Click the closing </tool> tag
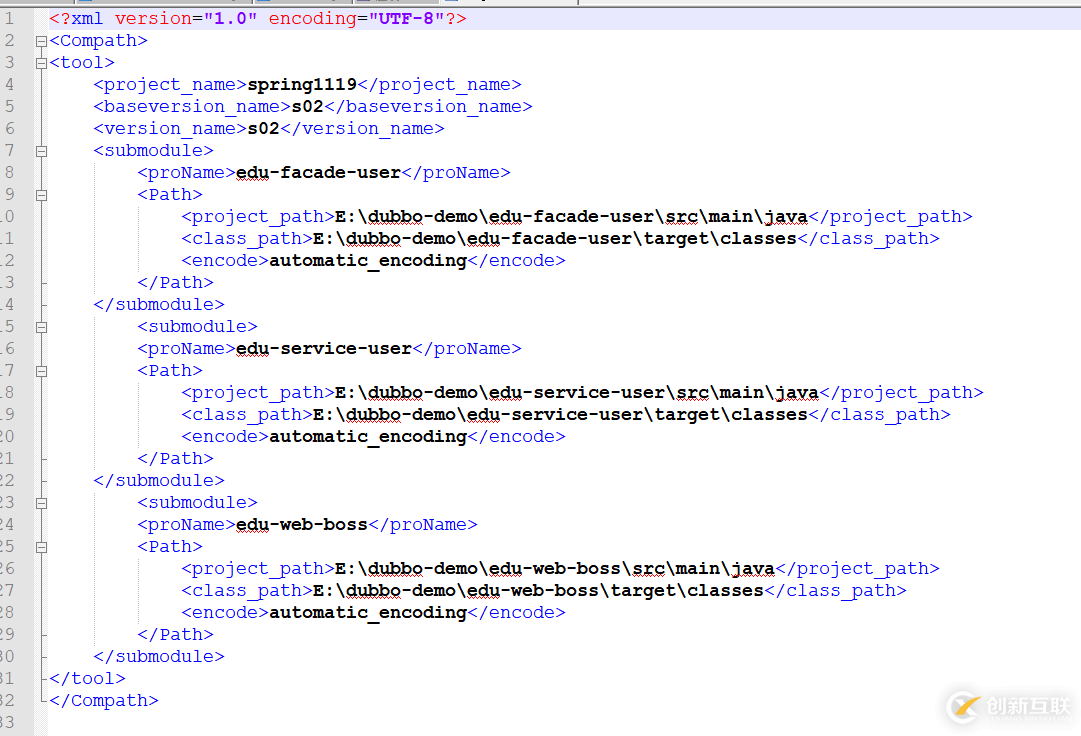 [x=88, y=679]
